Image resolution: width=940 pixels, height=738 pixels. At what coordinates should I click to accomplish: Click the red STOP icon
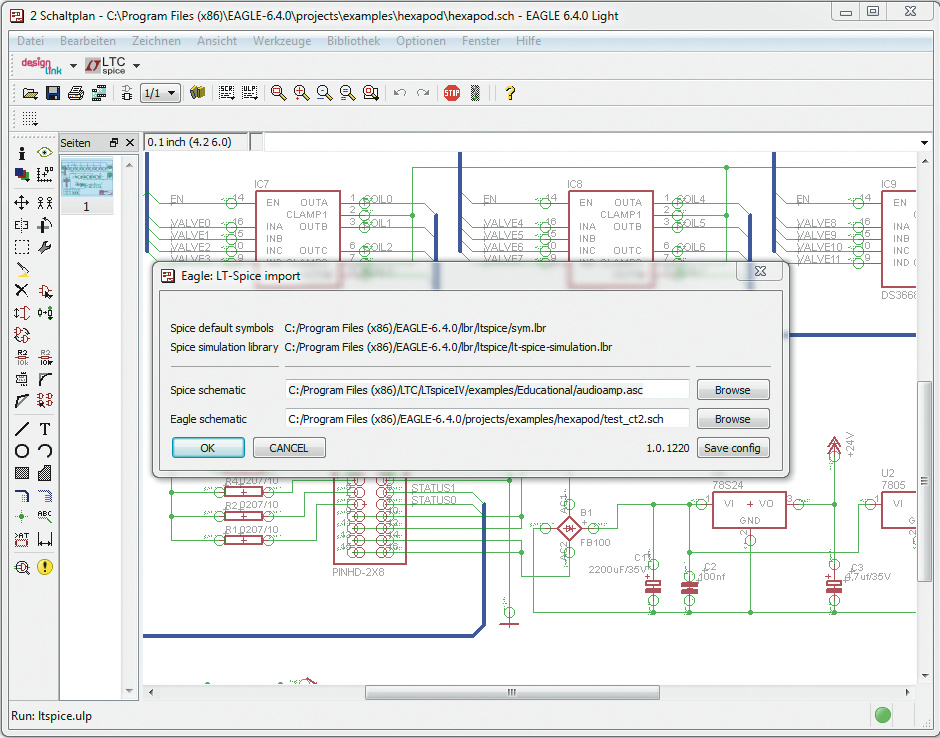452,93
